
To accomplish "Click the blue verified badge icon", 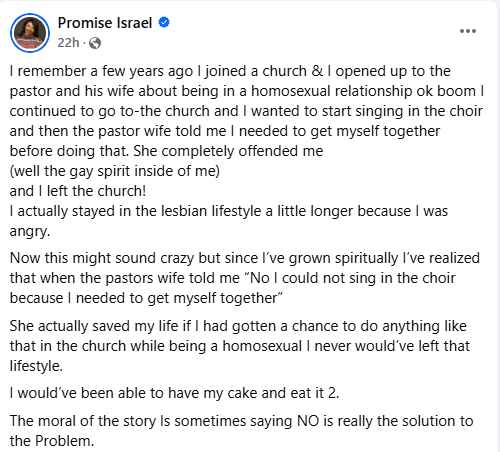I will click(x=164, y=22).
